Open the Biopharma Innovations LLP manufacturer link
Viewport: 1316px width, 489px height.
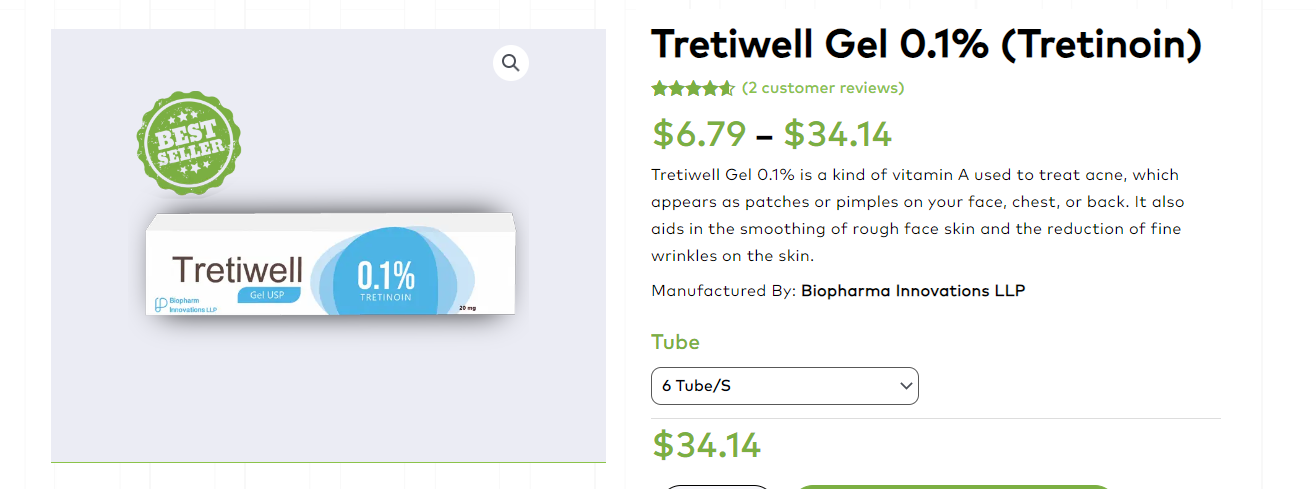coord(913,291)
